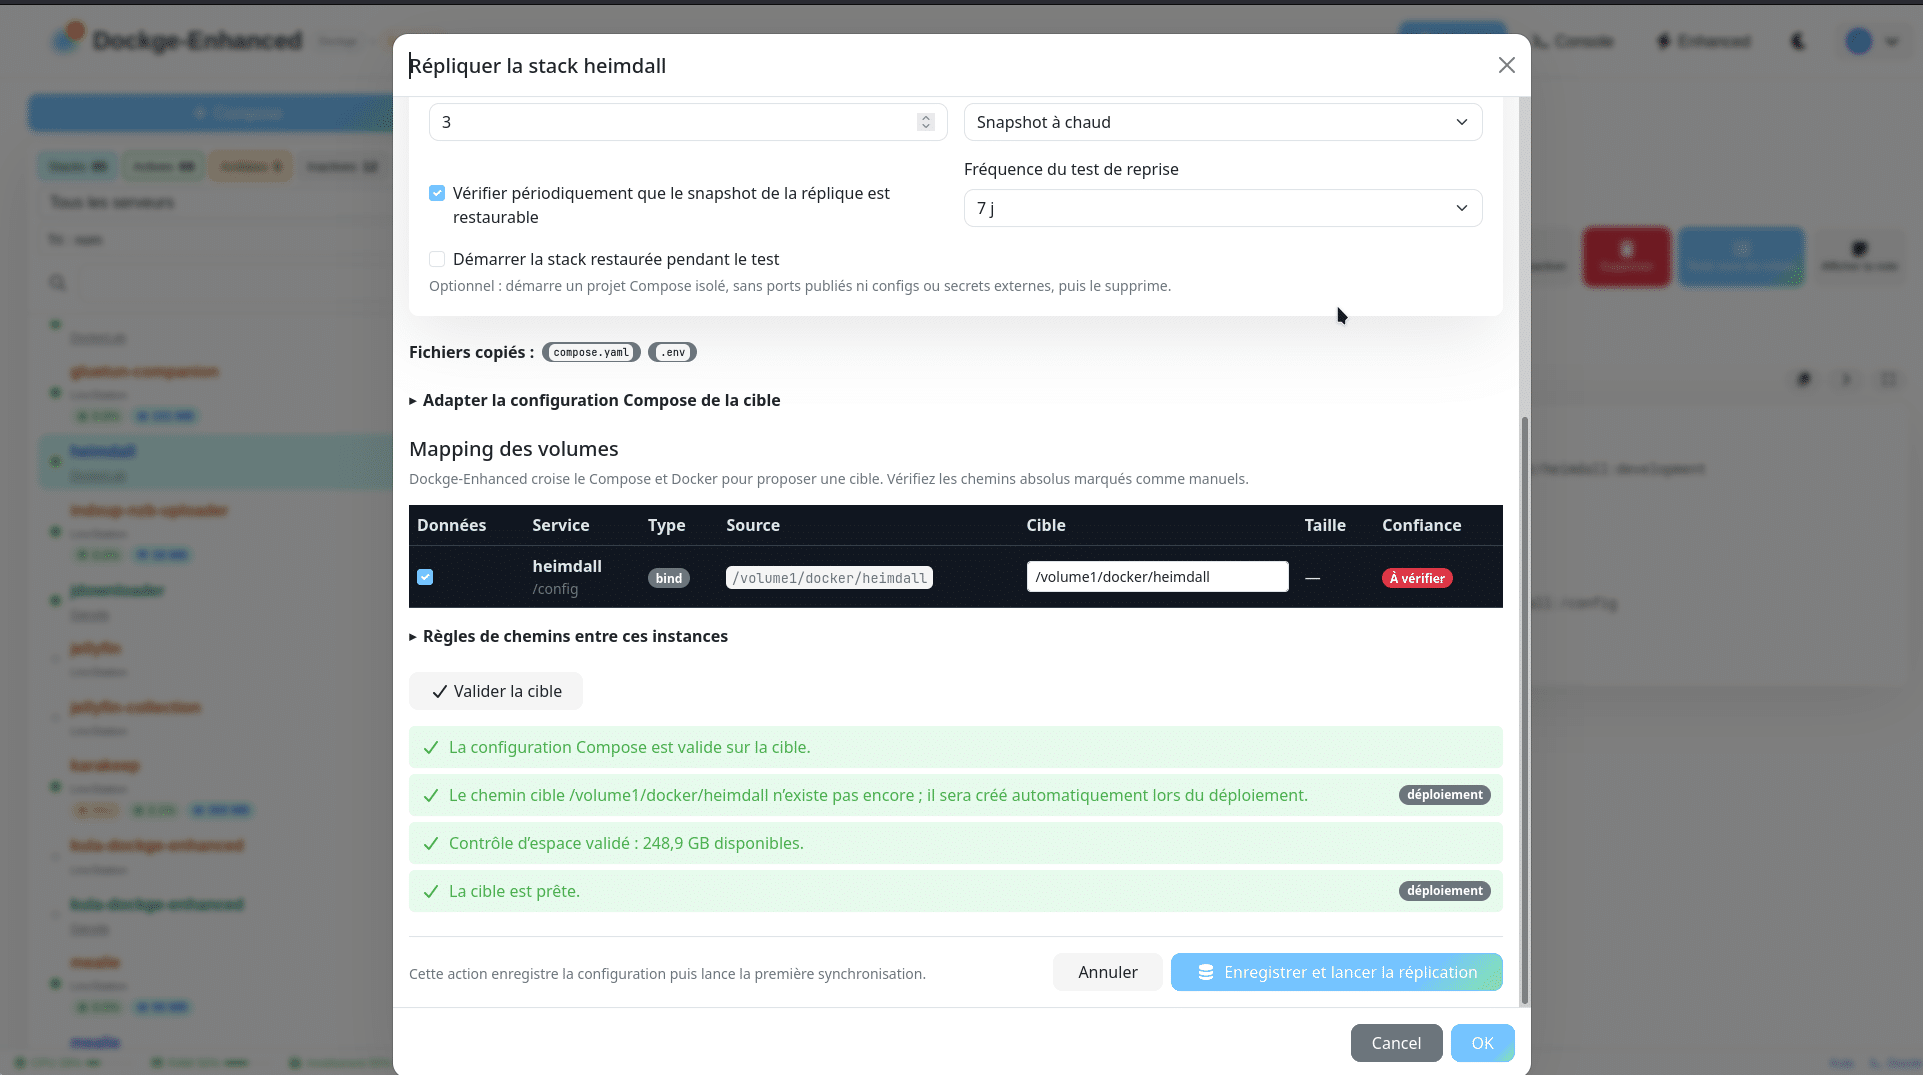
Task: Click the 'Type' column header
Action: pyautogui.click(x=667, y=525)
